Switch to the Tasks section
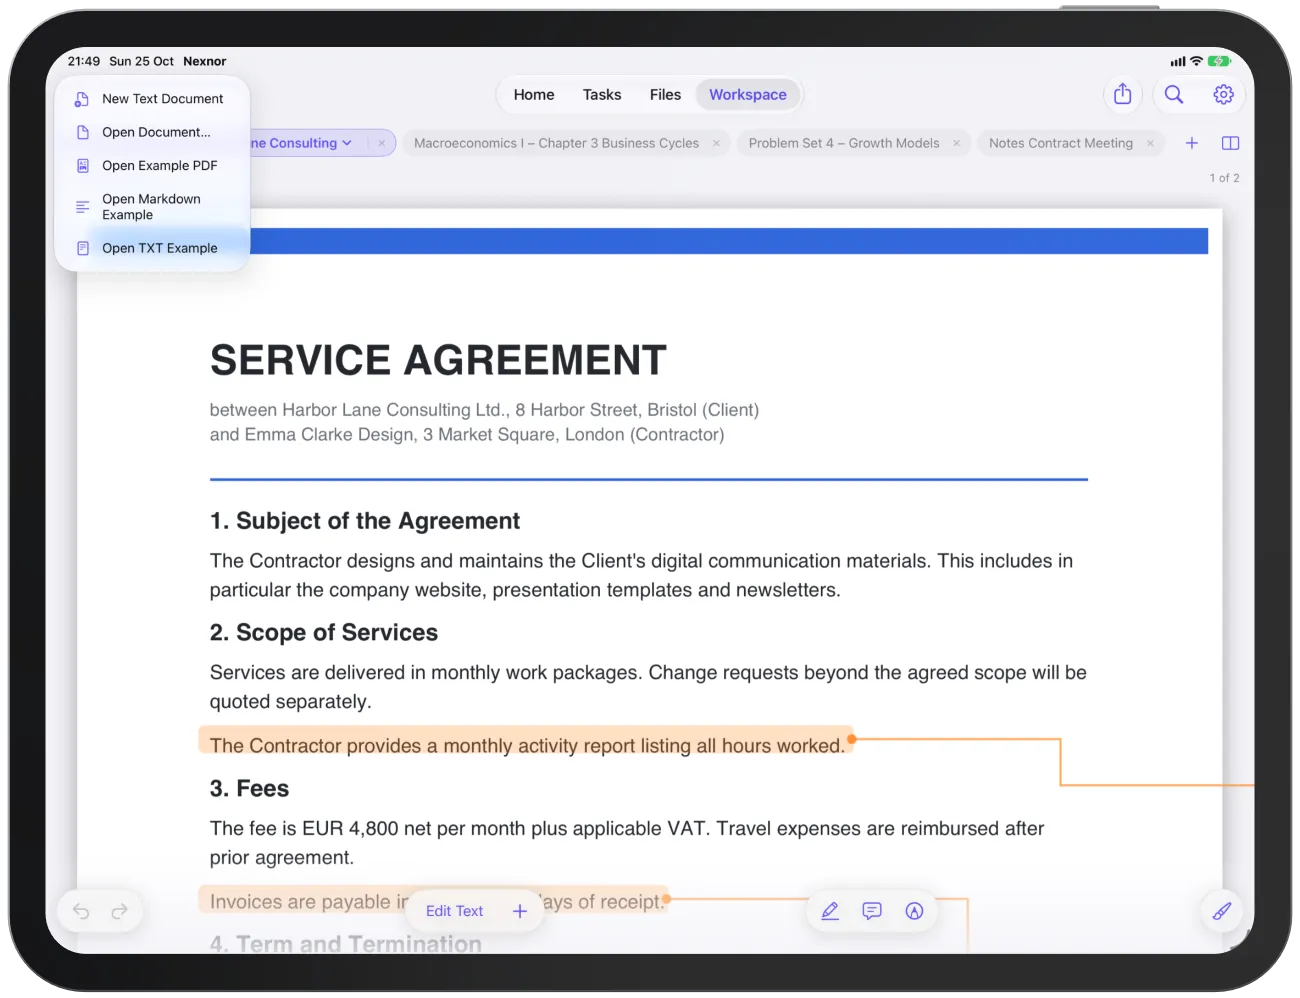The height and width of the screenshot is (998, 1300). tap(602, 95)
